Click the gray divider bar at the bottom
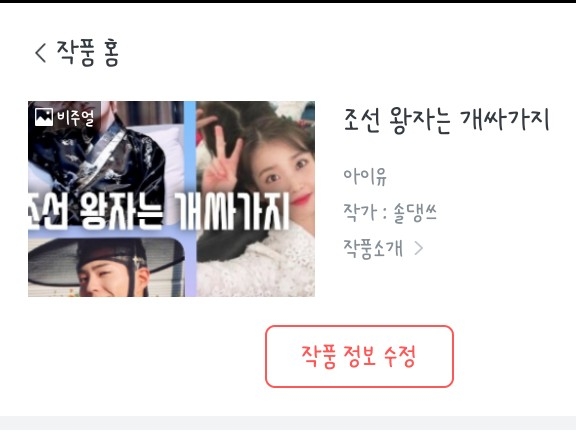Image resolution: width=576 pixels, height=432 pixels. (288, 424)
